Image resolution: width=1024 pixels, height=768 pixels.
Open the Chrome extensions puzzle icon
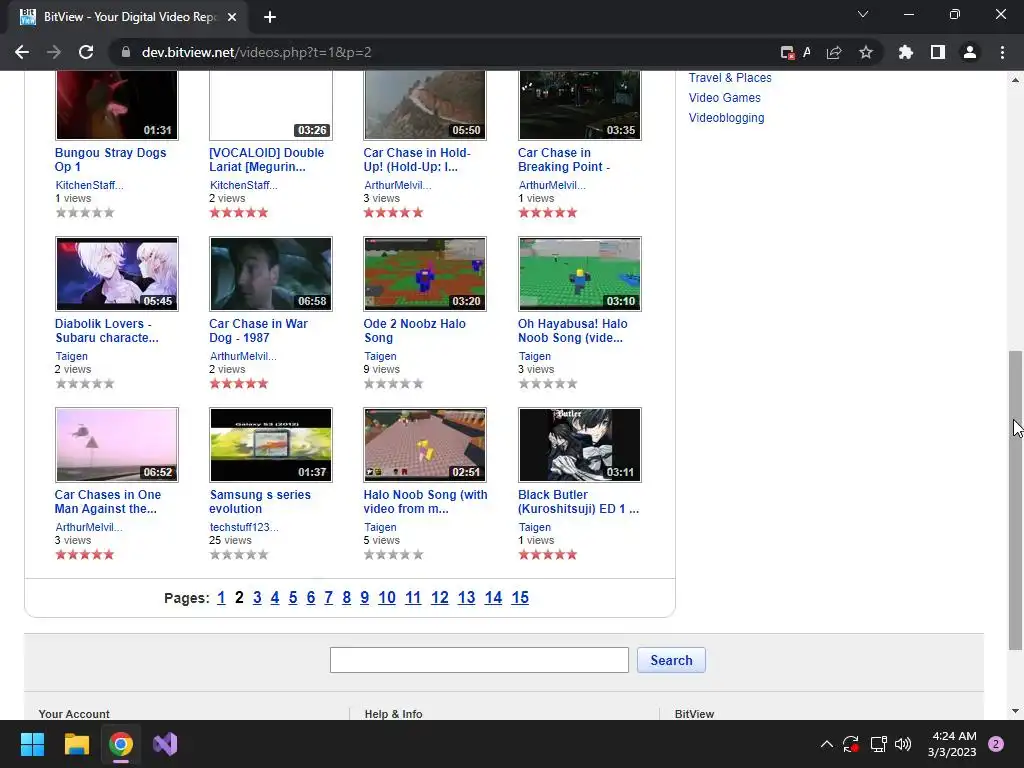(x=905, y=52)
